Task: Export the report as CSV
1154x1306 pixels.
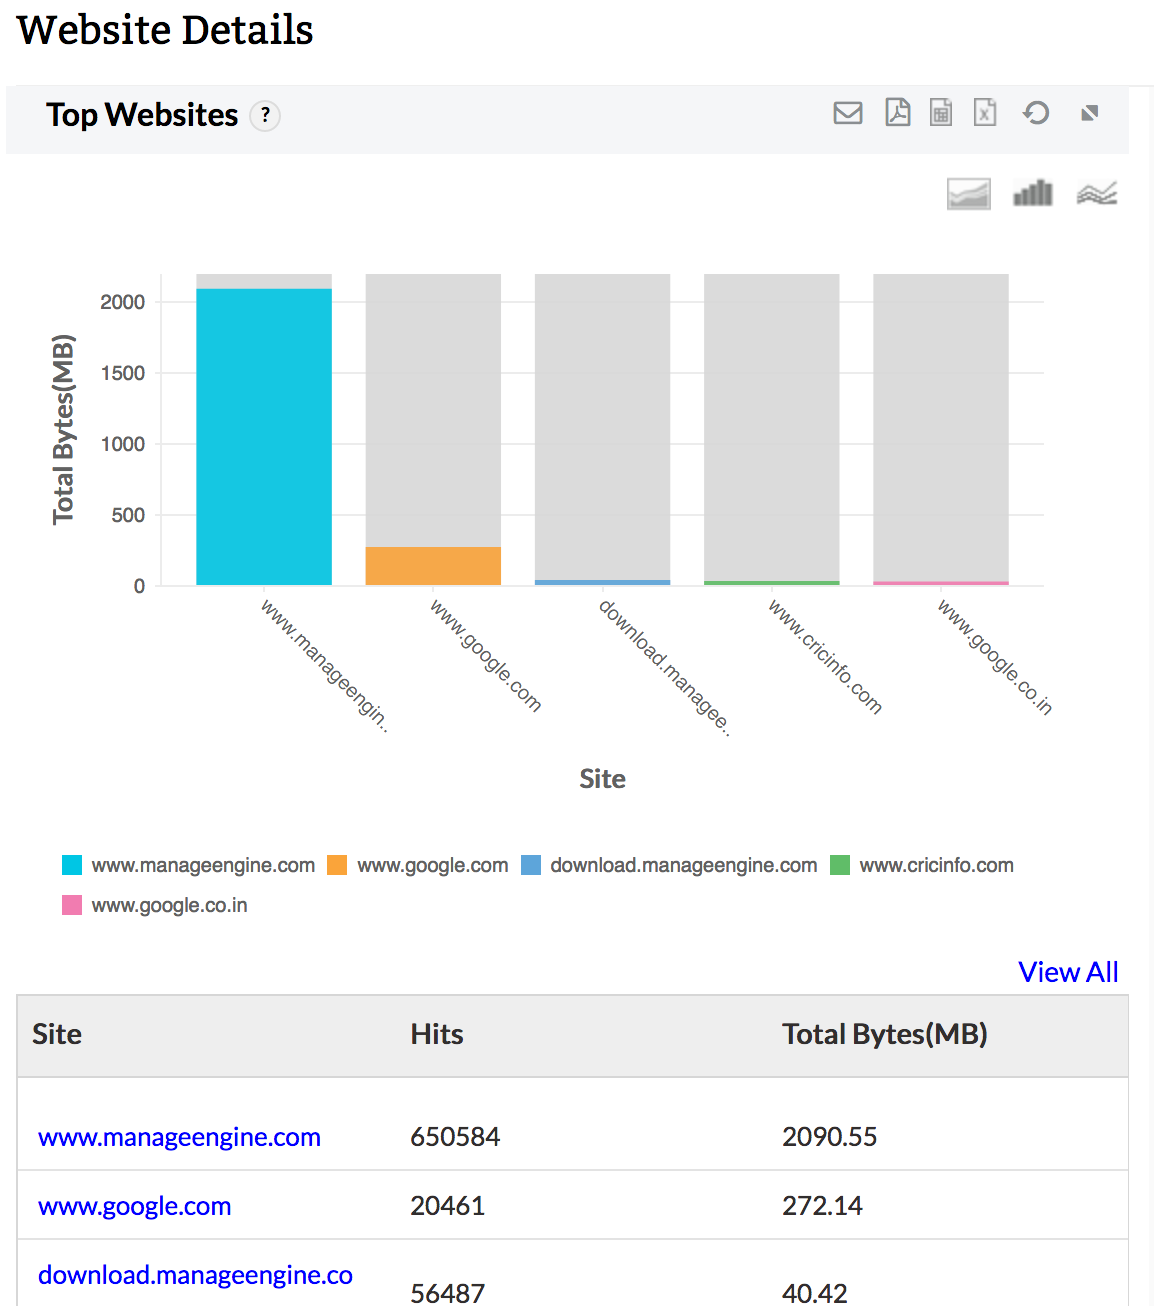Action: coord(941,113)
